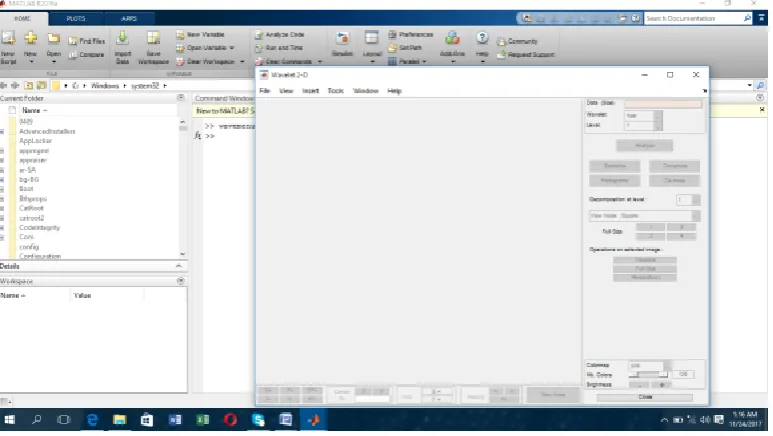The width and height of the screenshot is (773, 436).
Task: Click the New Script icon
Action: tap(8, 38)
